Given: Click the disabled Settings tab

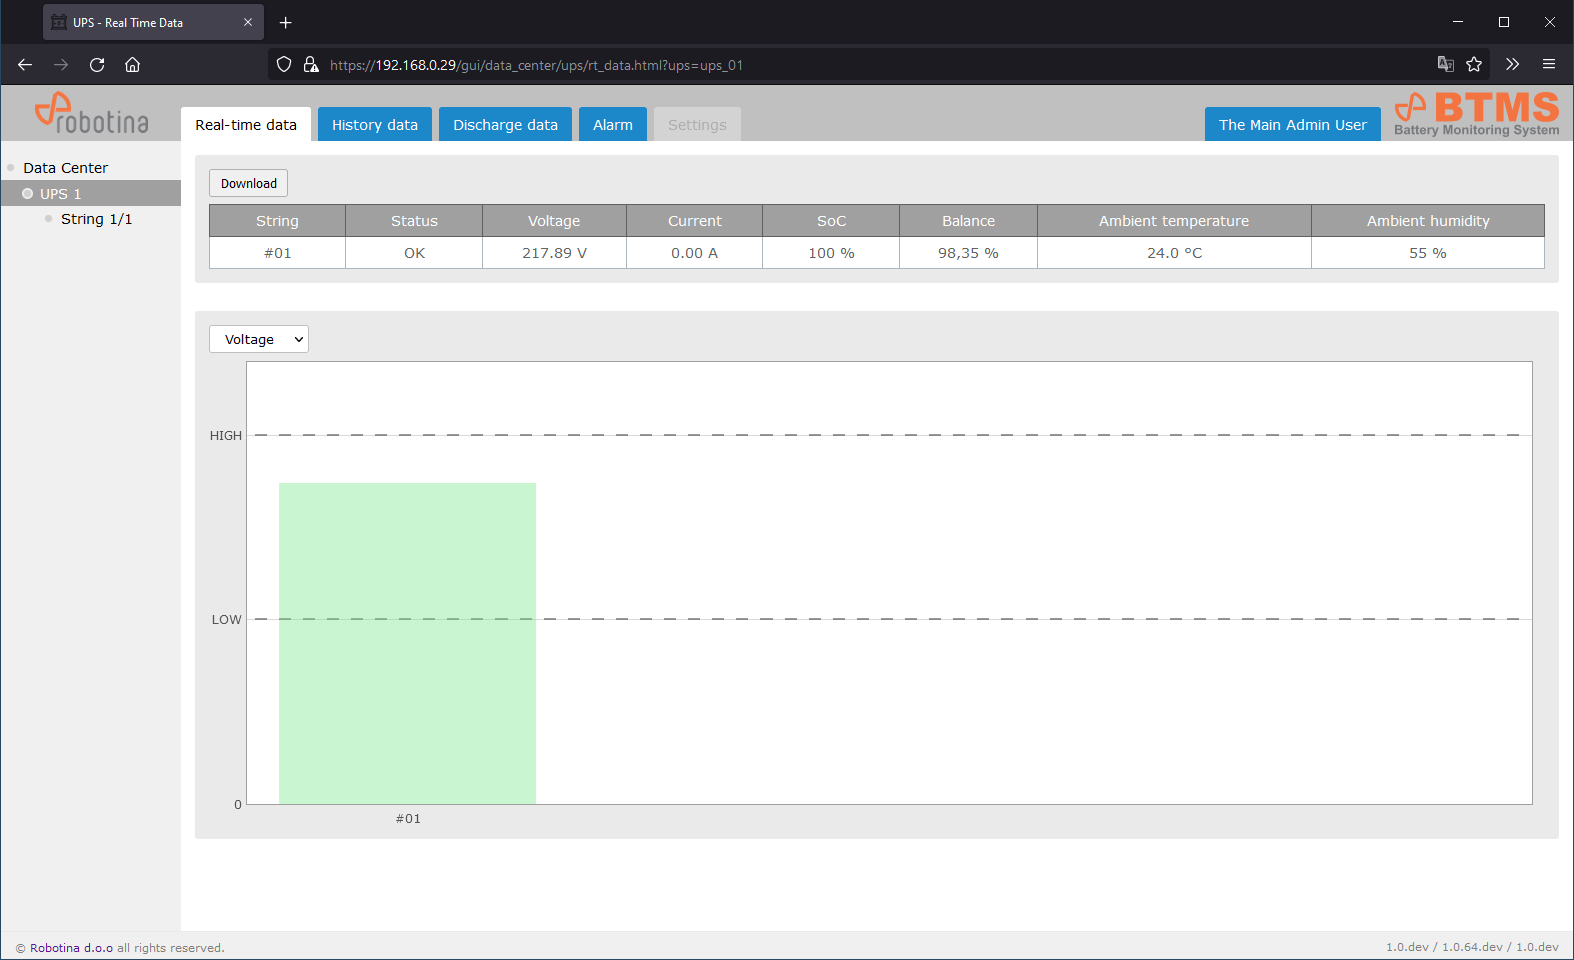Looking at the screenshot, I should point(697,124).
